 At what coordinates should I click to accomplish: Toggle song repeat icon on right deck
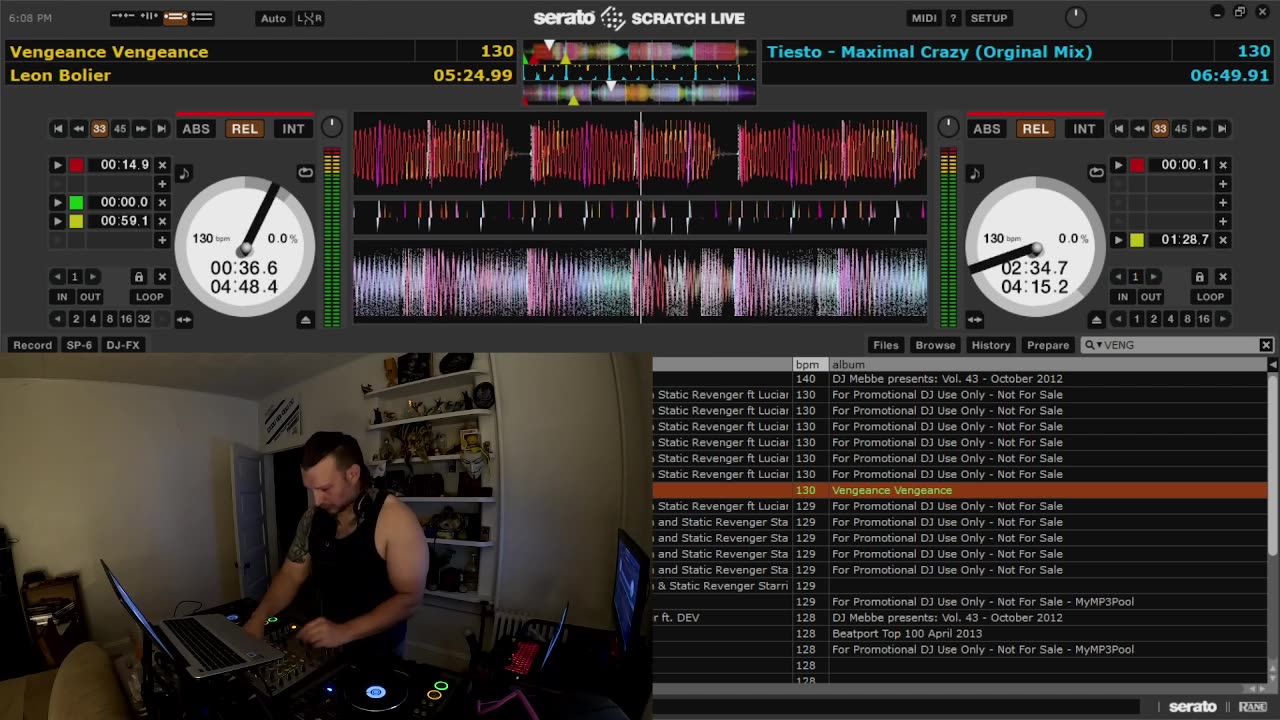point(1096,172)
